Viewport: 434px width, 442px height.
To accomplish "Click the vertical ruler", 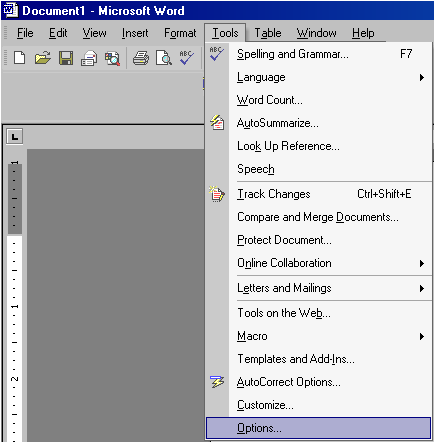I will tap(14, 302).
